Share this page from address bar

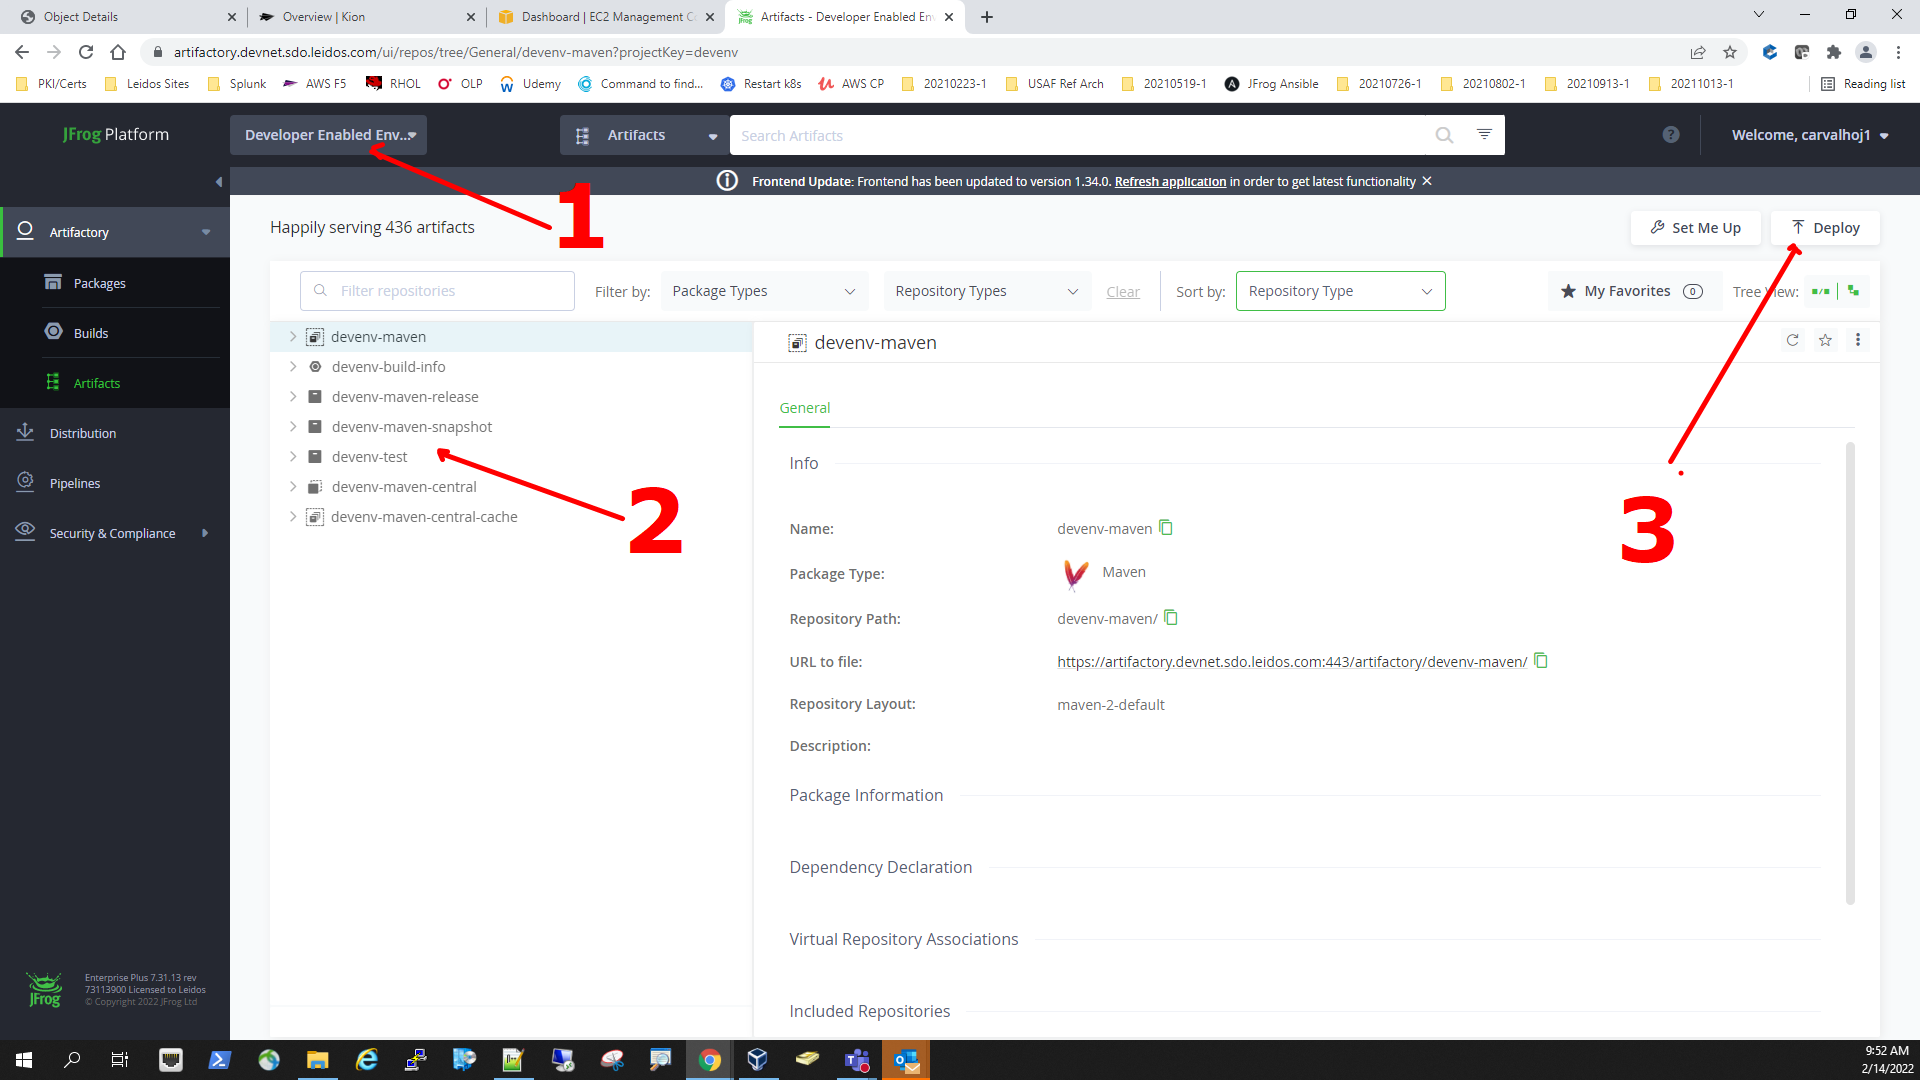[x=1698, y=52]
